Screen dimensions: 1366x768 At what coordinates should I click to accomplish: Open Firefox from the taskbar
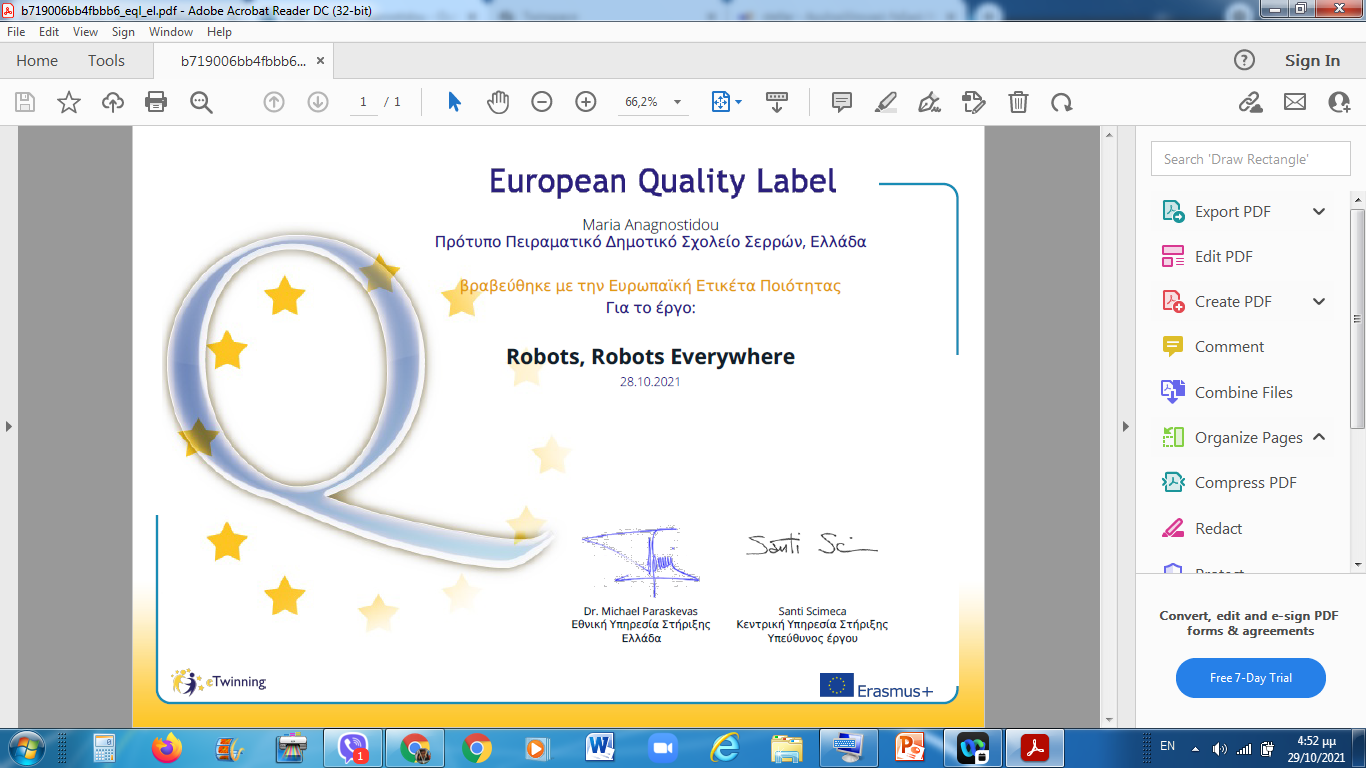click(167, 748)
